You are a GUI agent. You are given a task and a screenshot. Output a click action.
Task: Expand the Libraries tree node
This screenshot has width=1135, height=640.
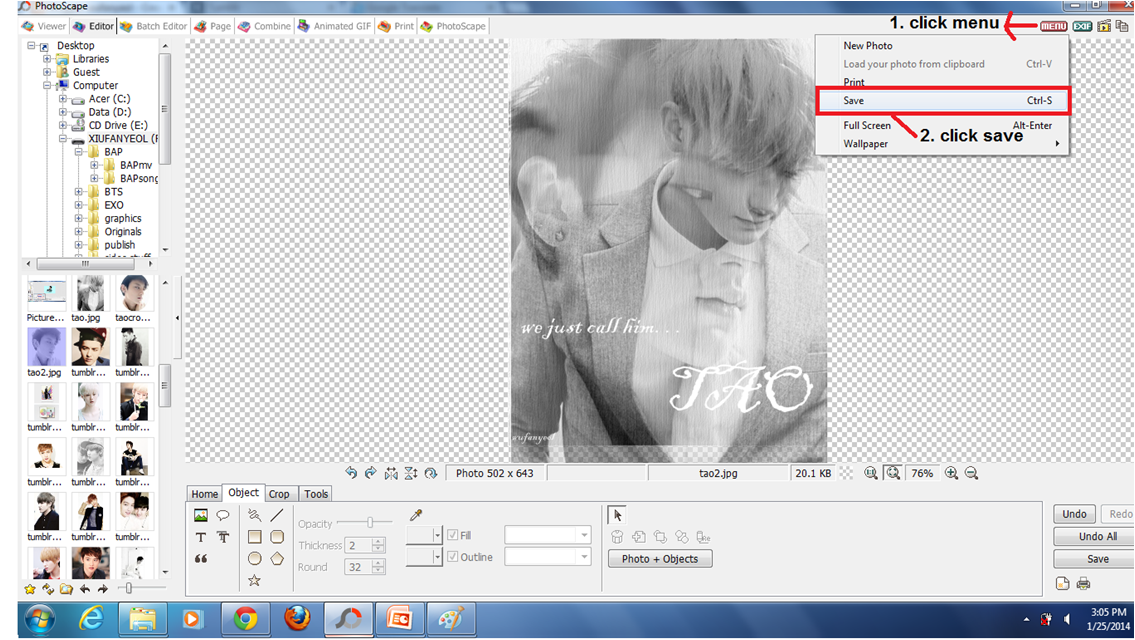coord(47,59)
